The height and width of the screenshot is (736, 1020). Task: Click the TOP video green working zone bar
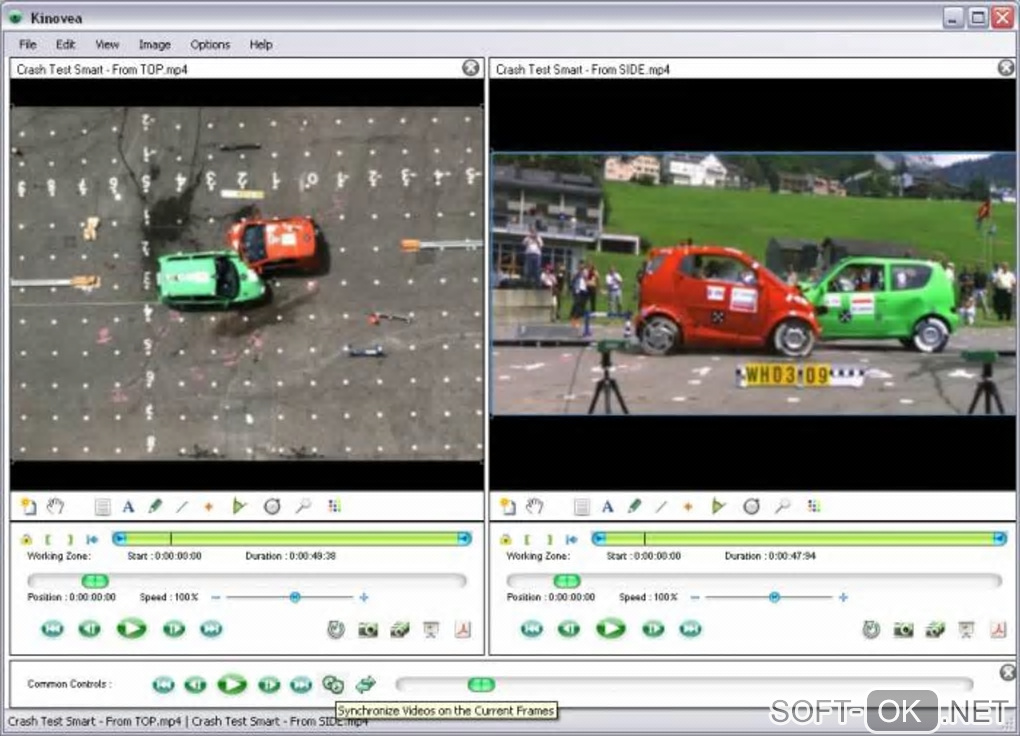pos(291,538)
